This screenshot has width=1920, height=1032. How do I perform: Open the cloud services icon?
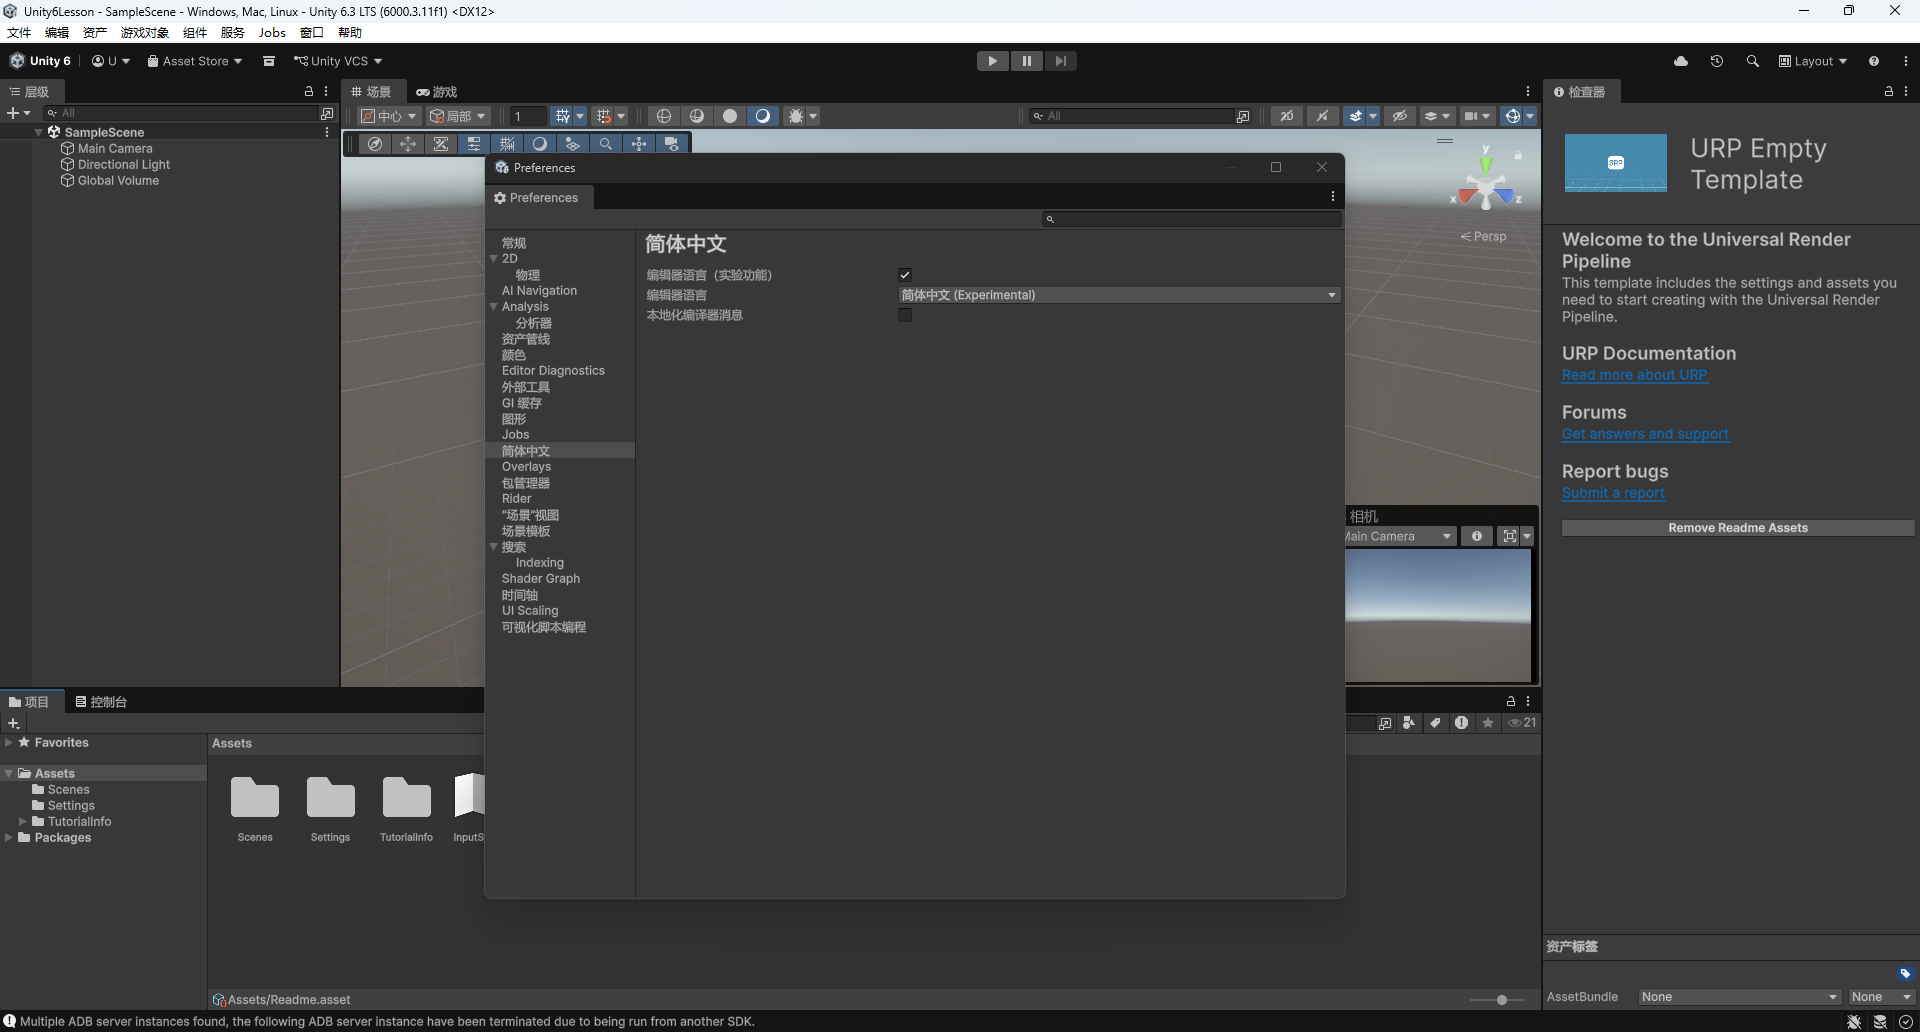coord(1681,61)
